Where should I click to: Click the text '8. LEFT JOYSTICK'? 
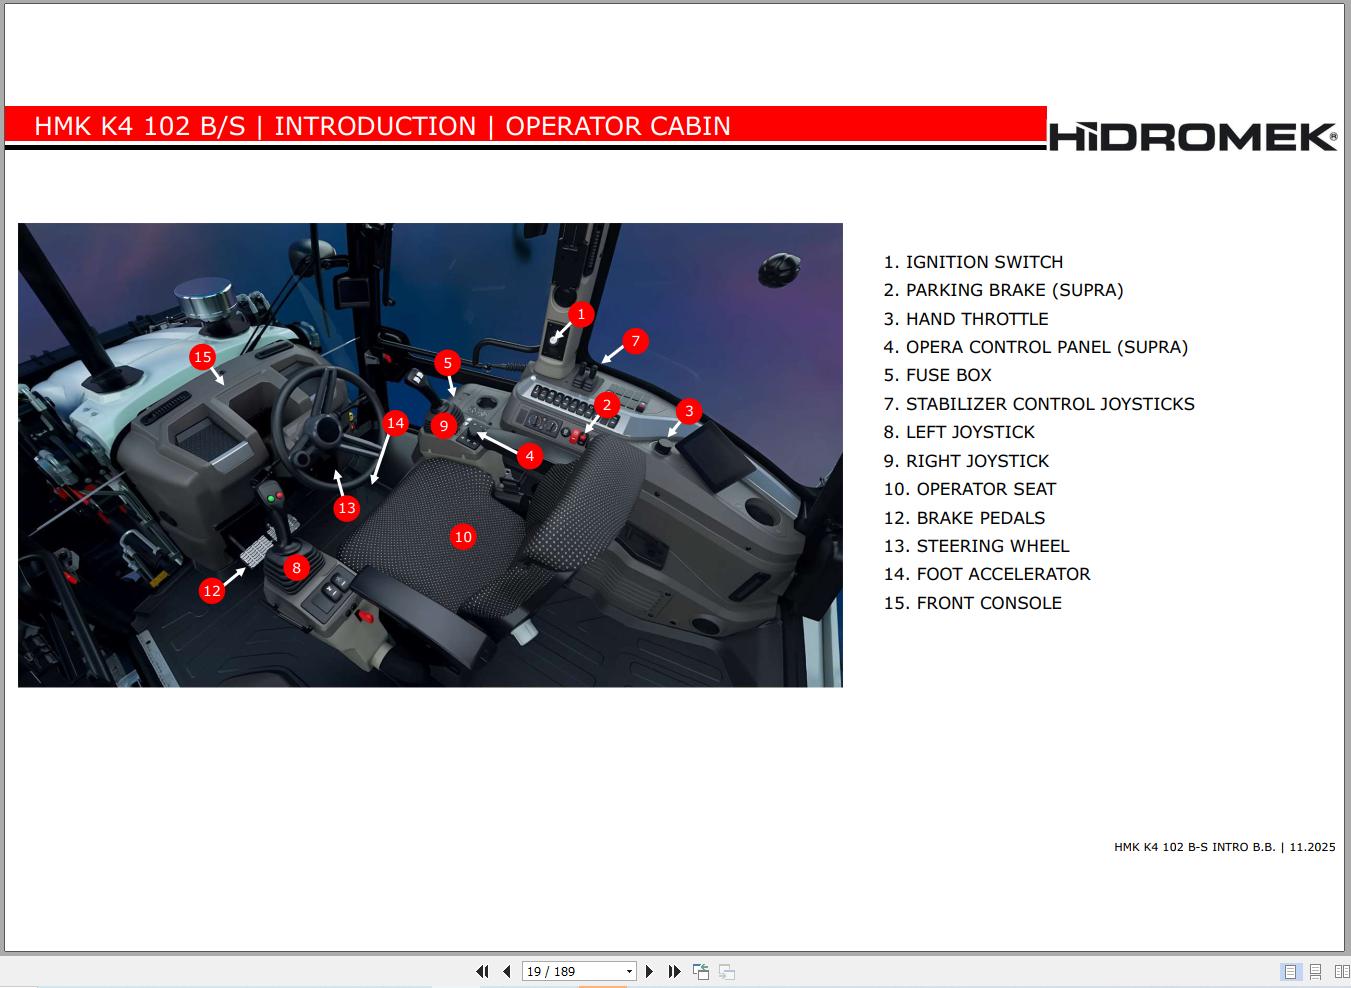pyautogui.click(x=959, y=432)
